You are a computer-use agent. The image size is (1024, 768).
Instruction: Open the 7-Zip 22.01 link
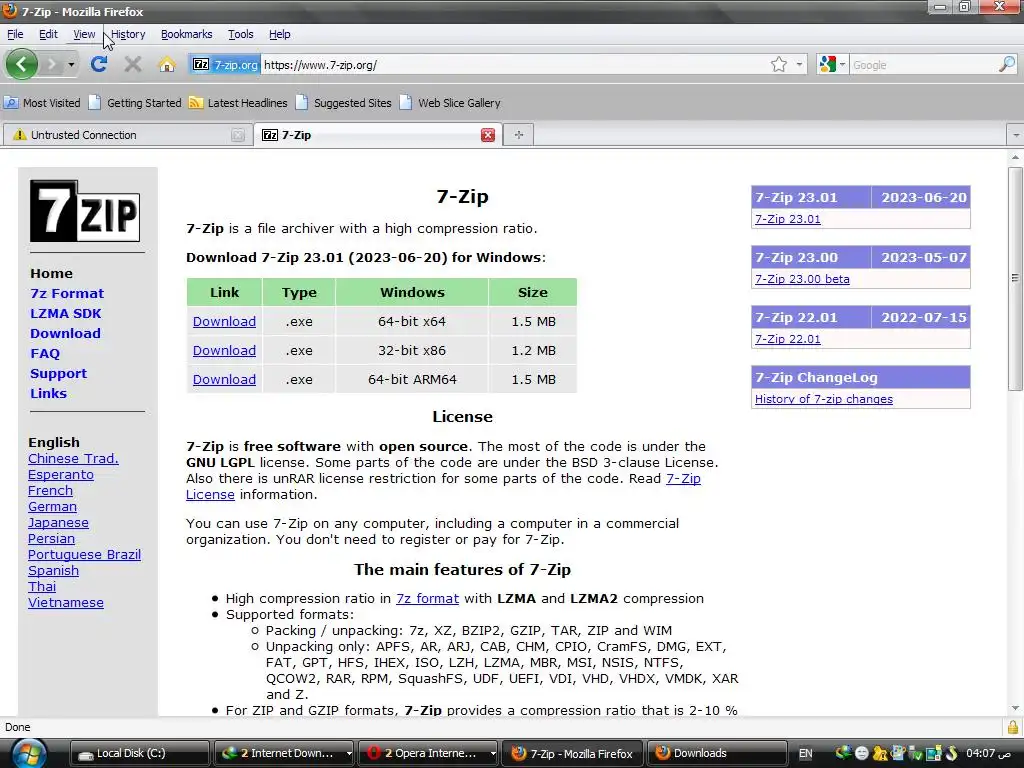[x=788, y=339]
